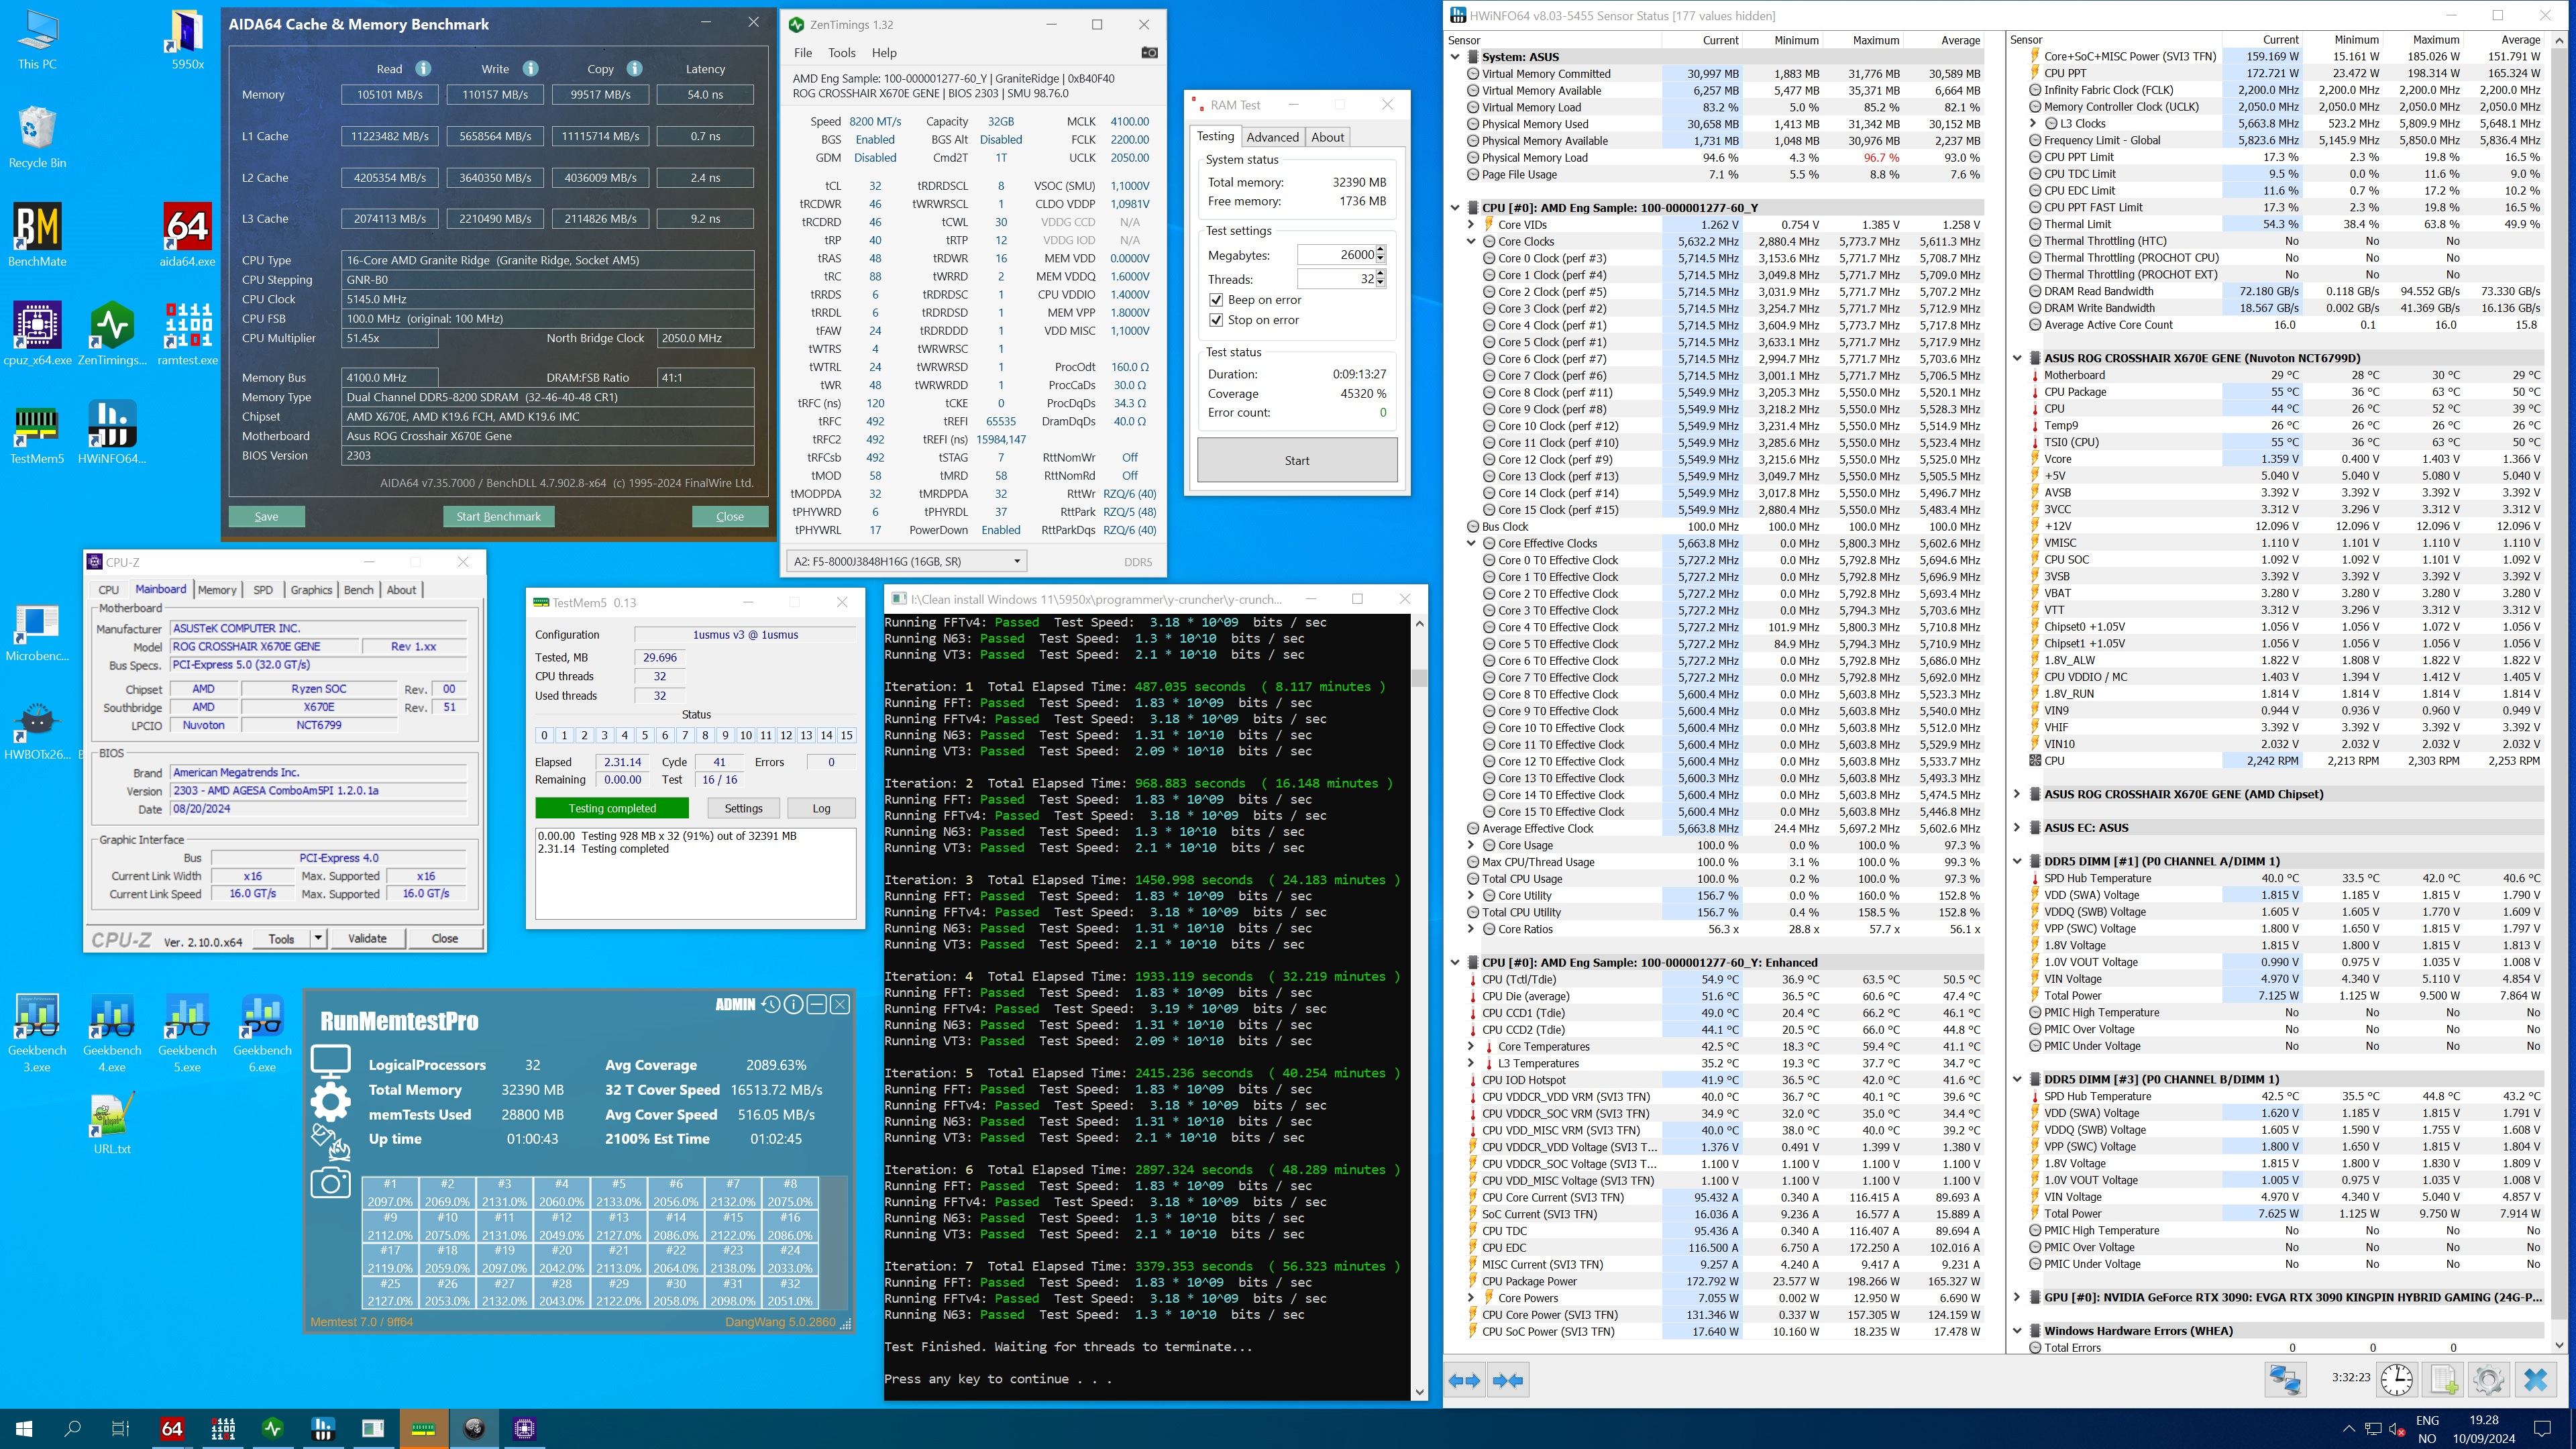Click RunMemtestPro info icon
The height and width of the screenshot is (1449, 2576).
(x=793, y=1004)
